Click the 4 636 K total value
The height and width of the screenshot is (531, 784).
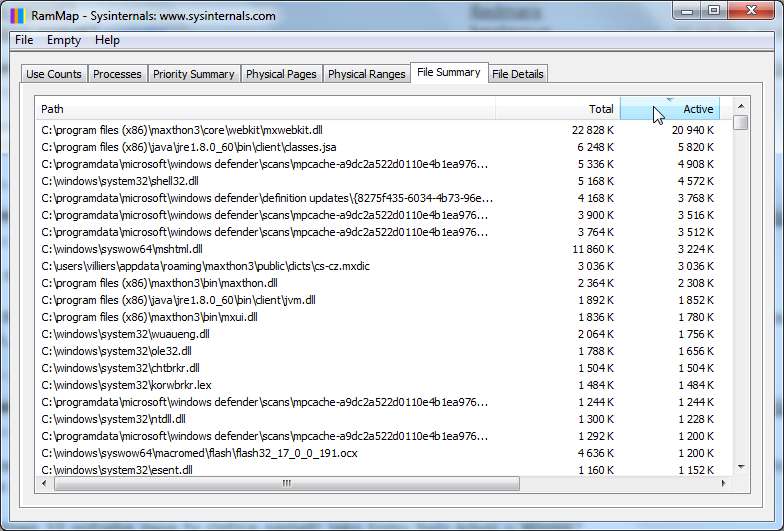click(x=596, y=453)
